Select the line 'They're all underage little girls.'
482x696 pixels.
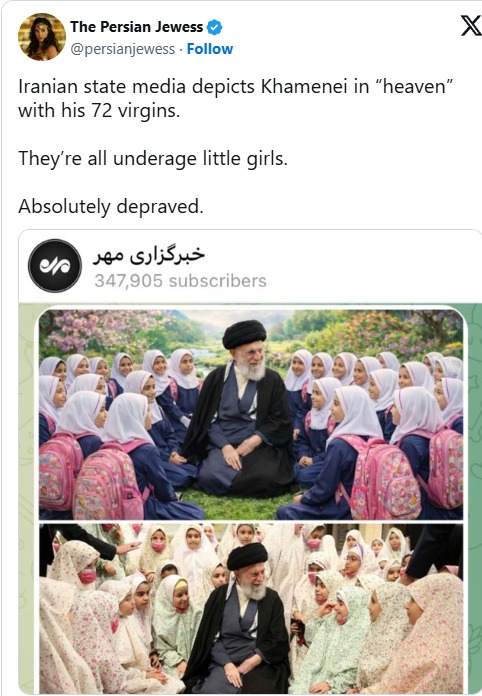coord(153,158)
